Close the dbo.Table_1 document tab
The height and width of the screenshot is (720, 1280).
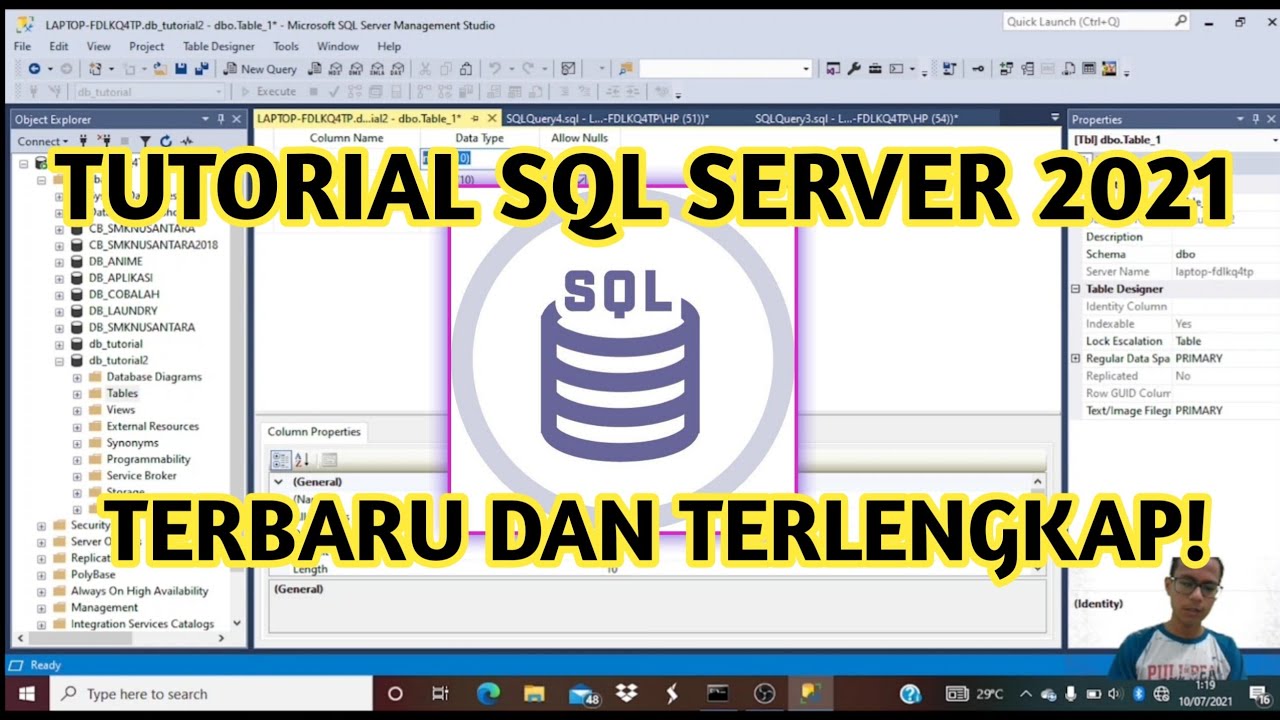pyautogui.click(x=490, y=118)
